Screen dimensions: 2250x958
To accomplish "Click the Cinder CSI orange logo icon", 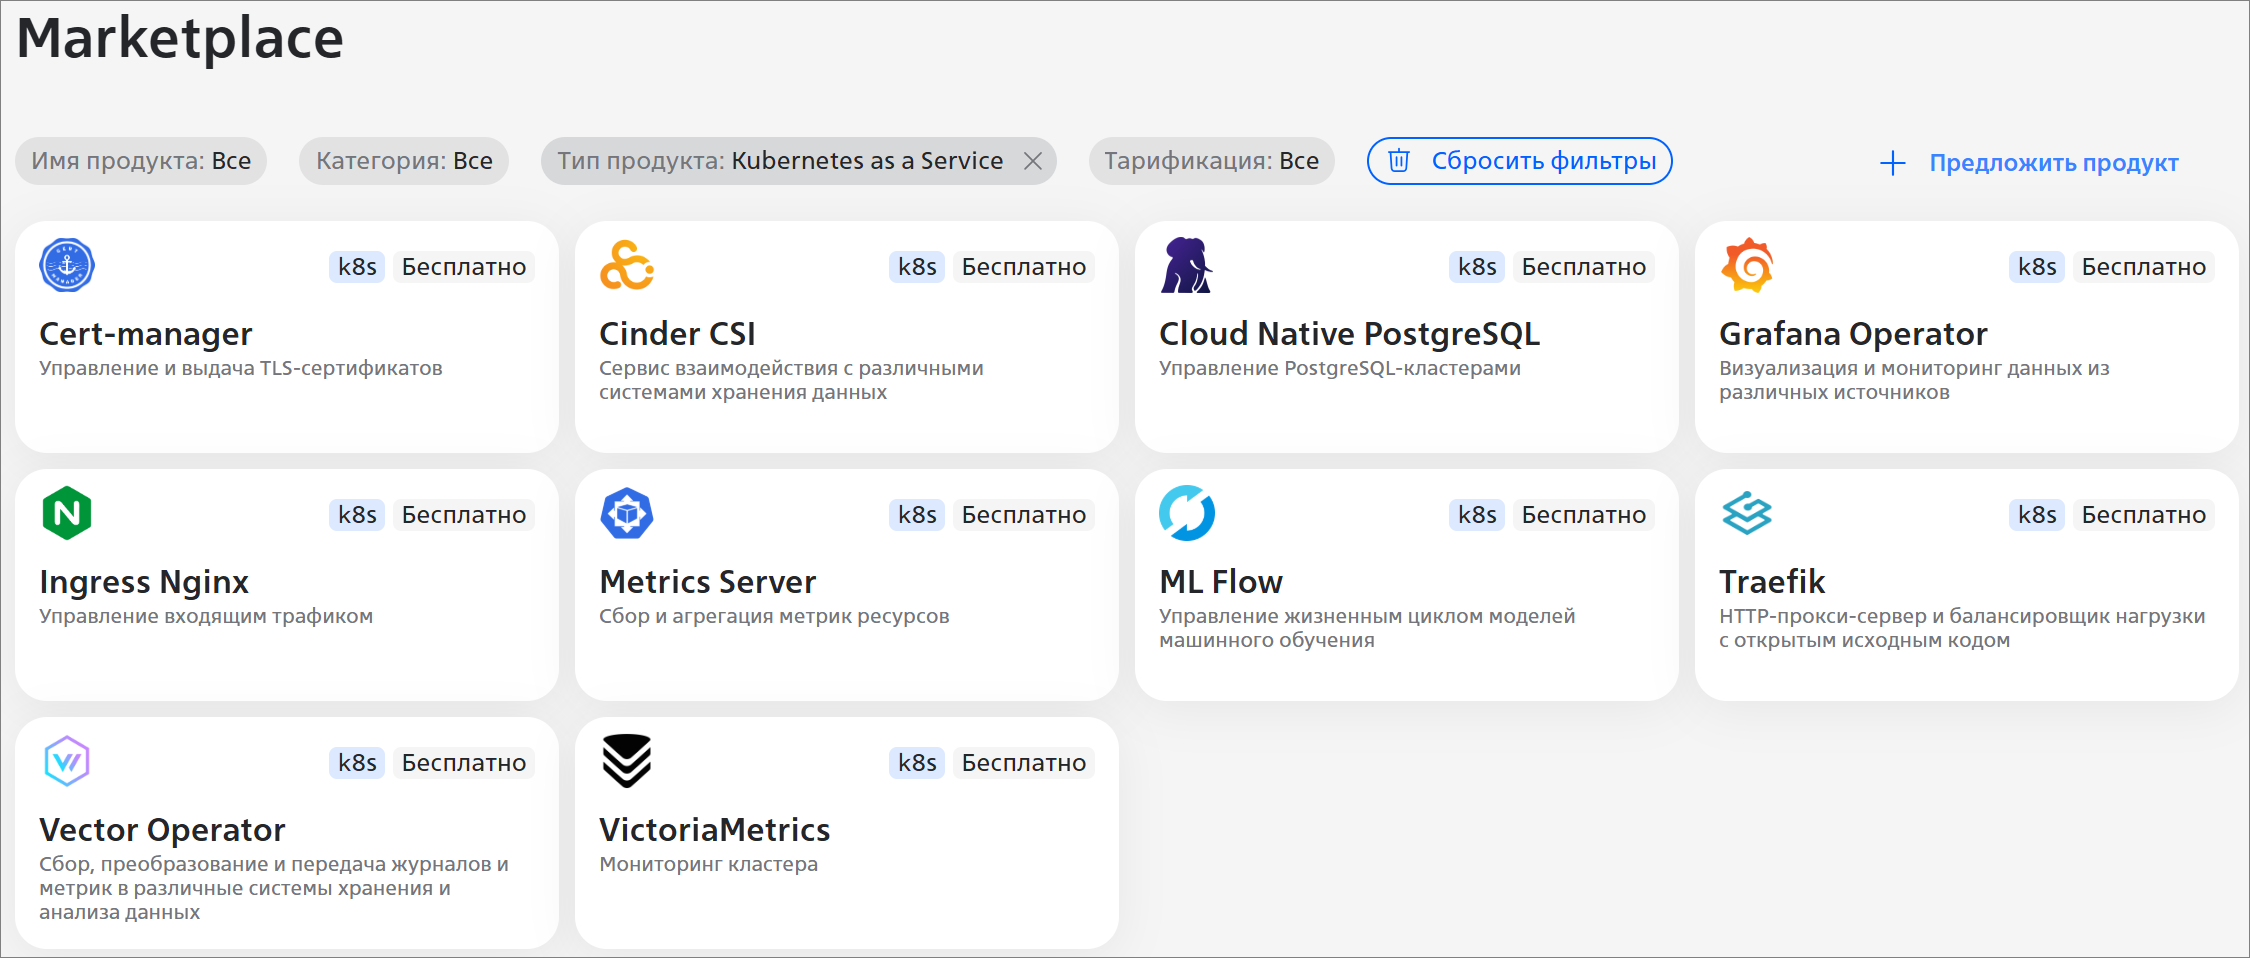I will point(626,266).
